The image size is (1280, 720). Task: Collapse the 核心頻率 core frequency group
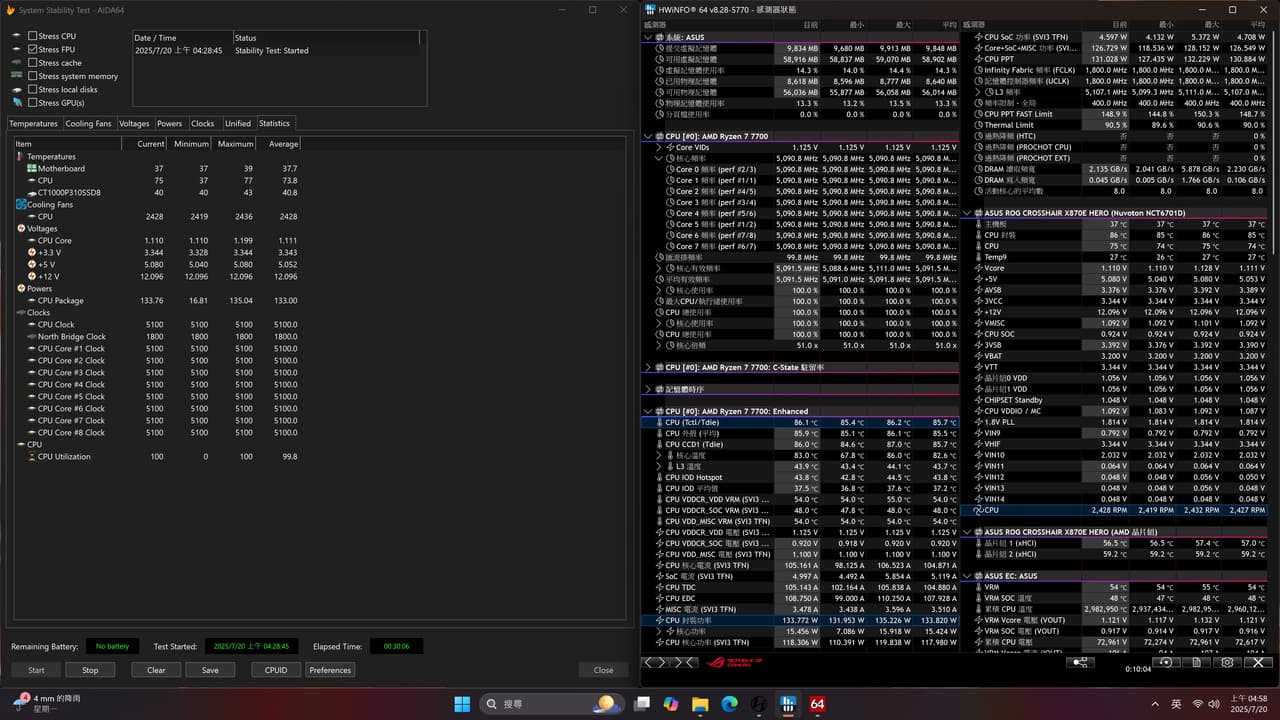coord(658,158)
